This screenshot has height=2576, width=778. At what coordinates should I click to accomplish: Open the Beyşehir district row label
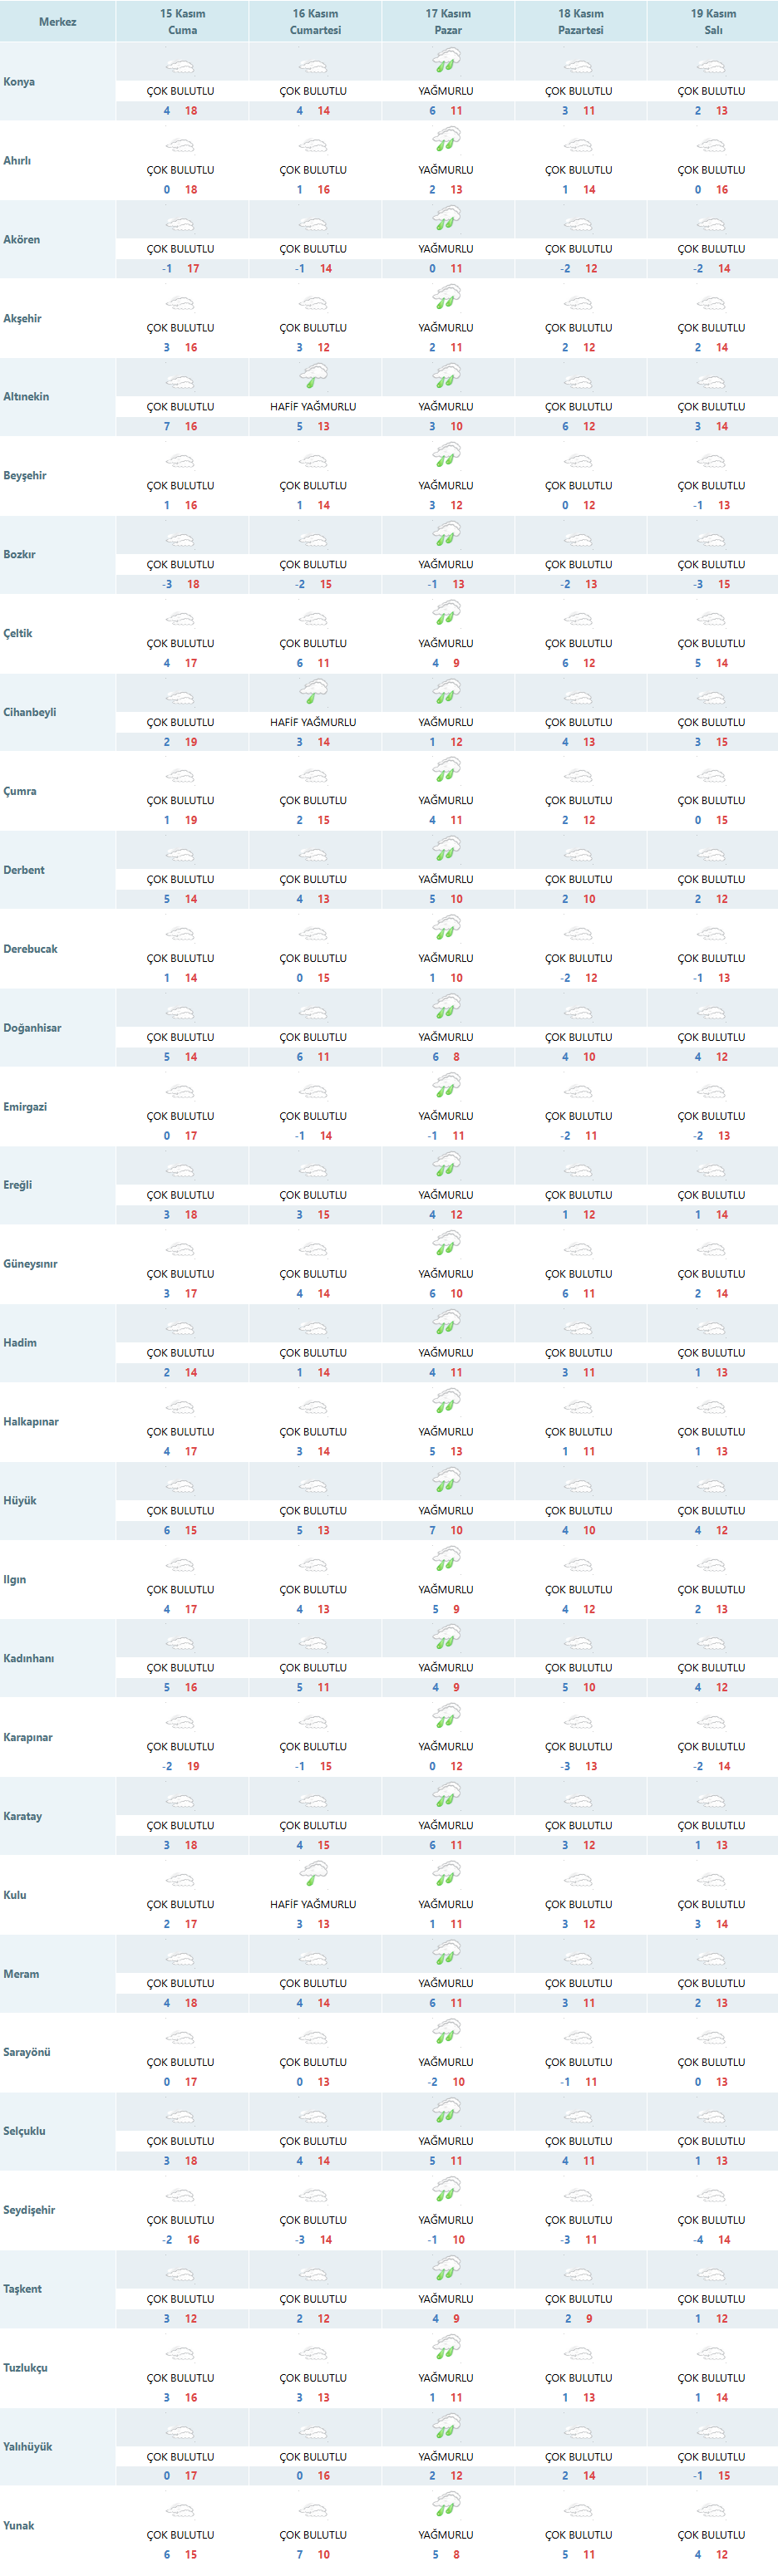click(25, 476)
